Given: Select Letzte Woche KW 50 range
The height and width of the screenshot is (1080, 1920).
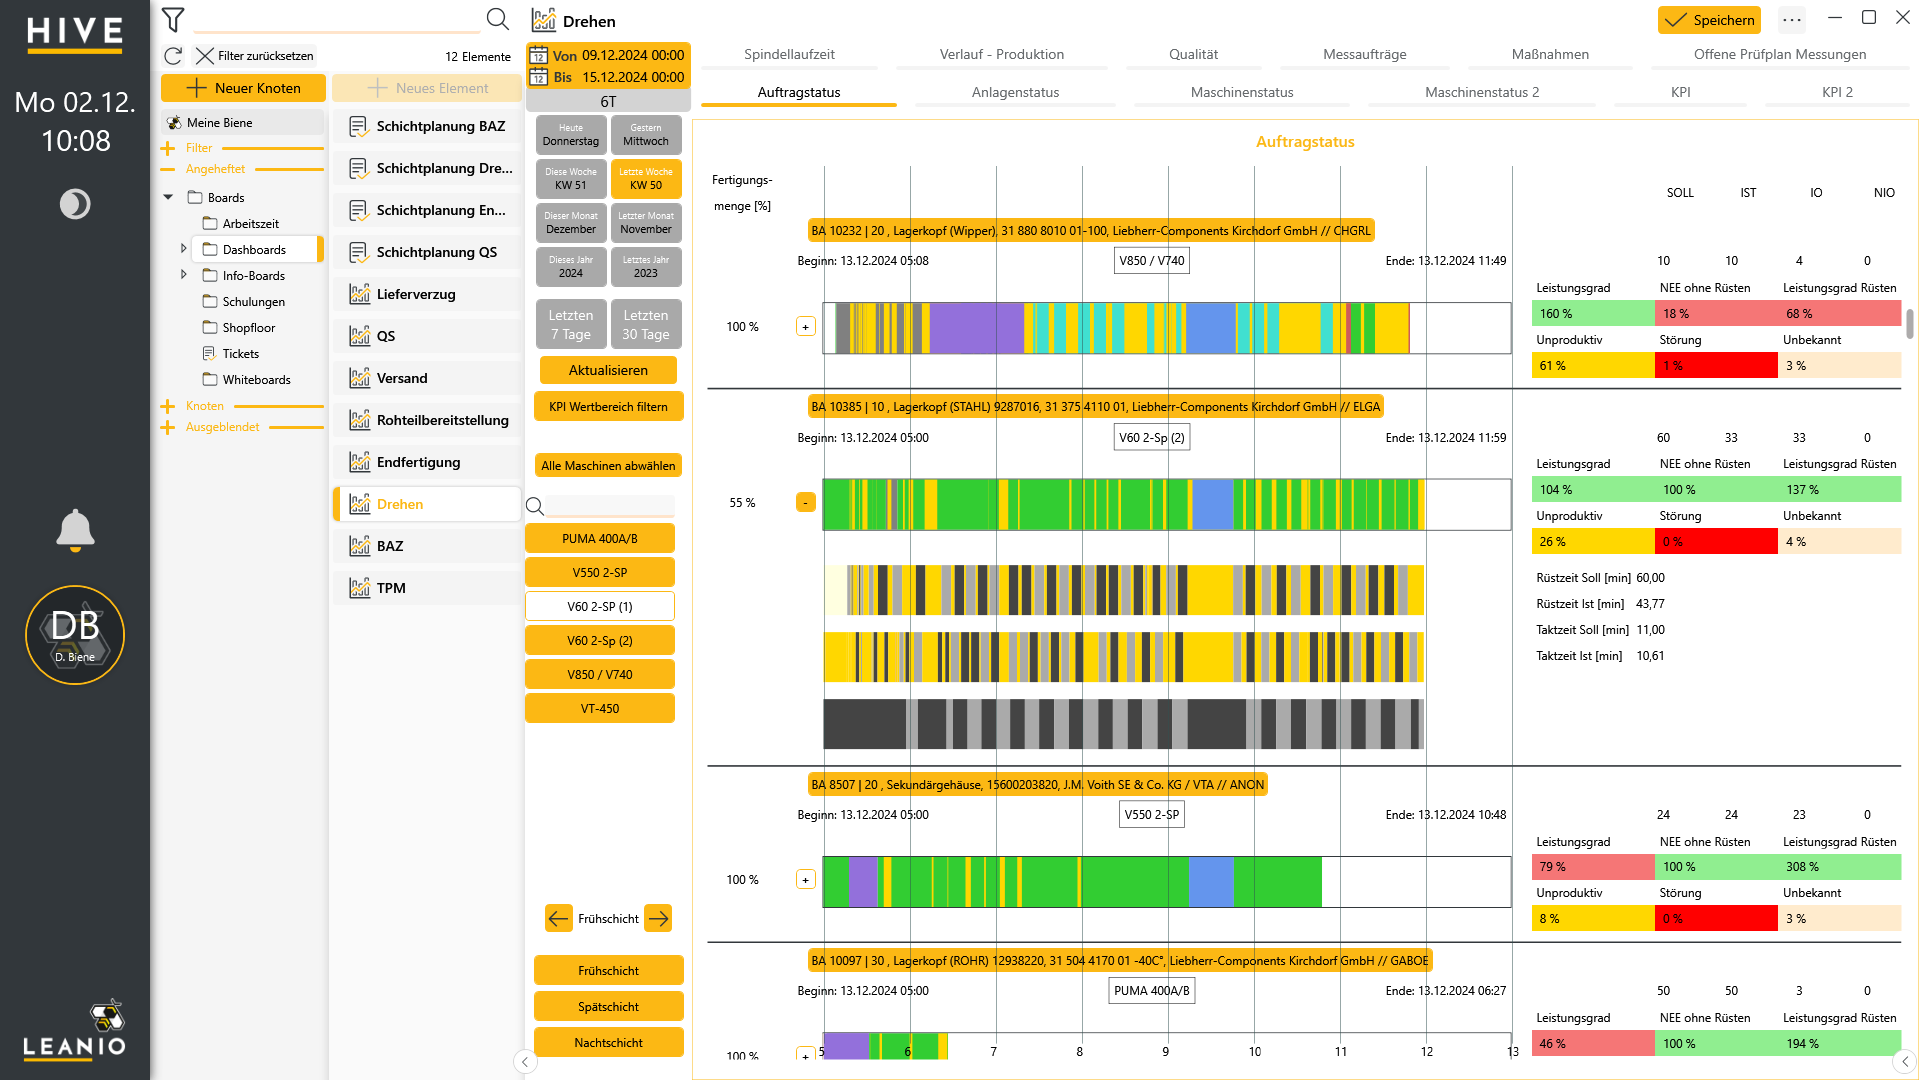Looking at the screenshot, I should [x=646, y=179].
